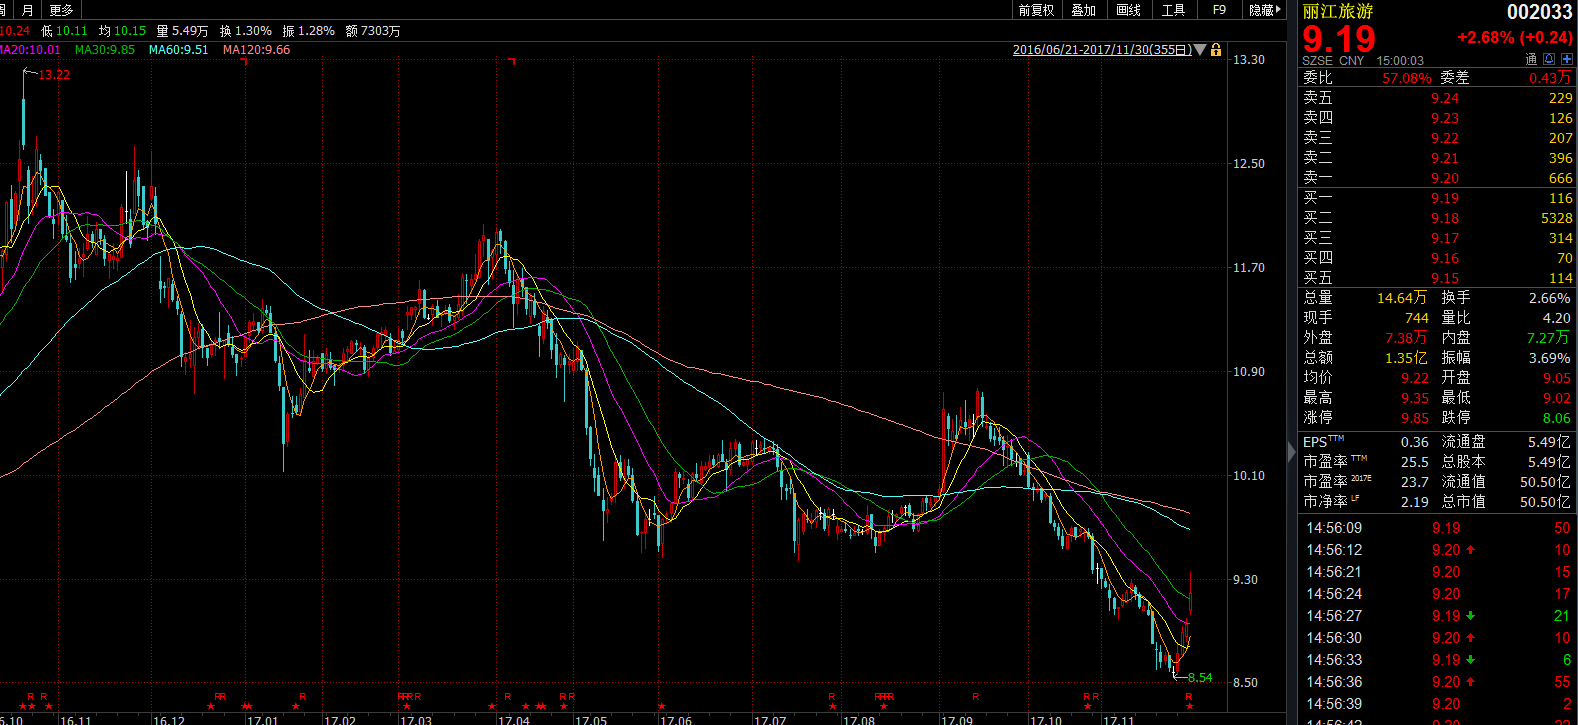Screen dimensions: 1578x725
Task: Click the 13.22 high price marker
Action: pos(54,75)
